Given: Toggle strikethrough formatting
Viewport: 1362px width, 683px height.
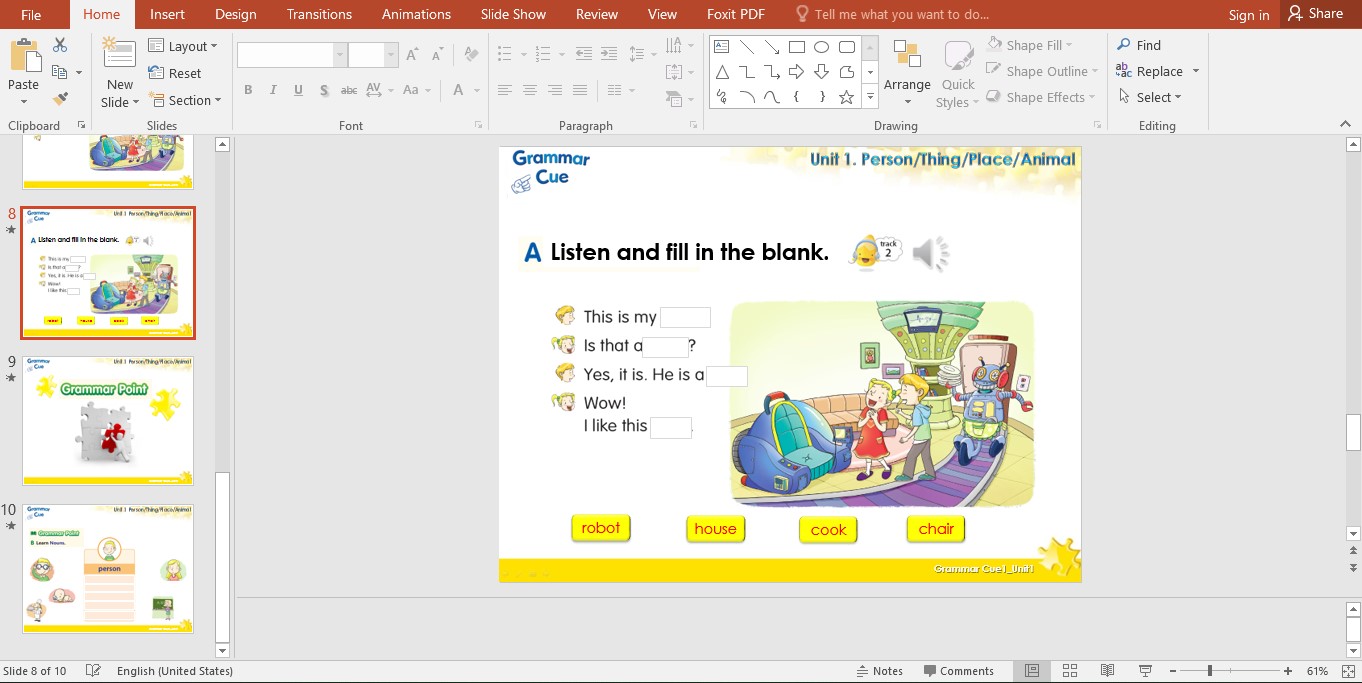Looking at the screenshot, I should (349, 90).
